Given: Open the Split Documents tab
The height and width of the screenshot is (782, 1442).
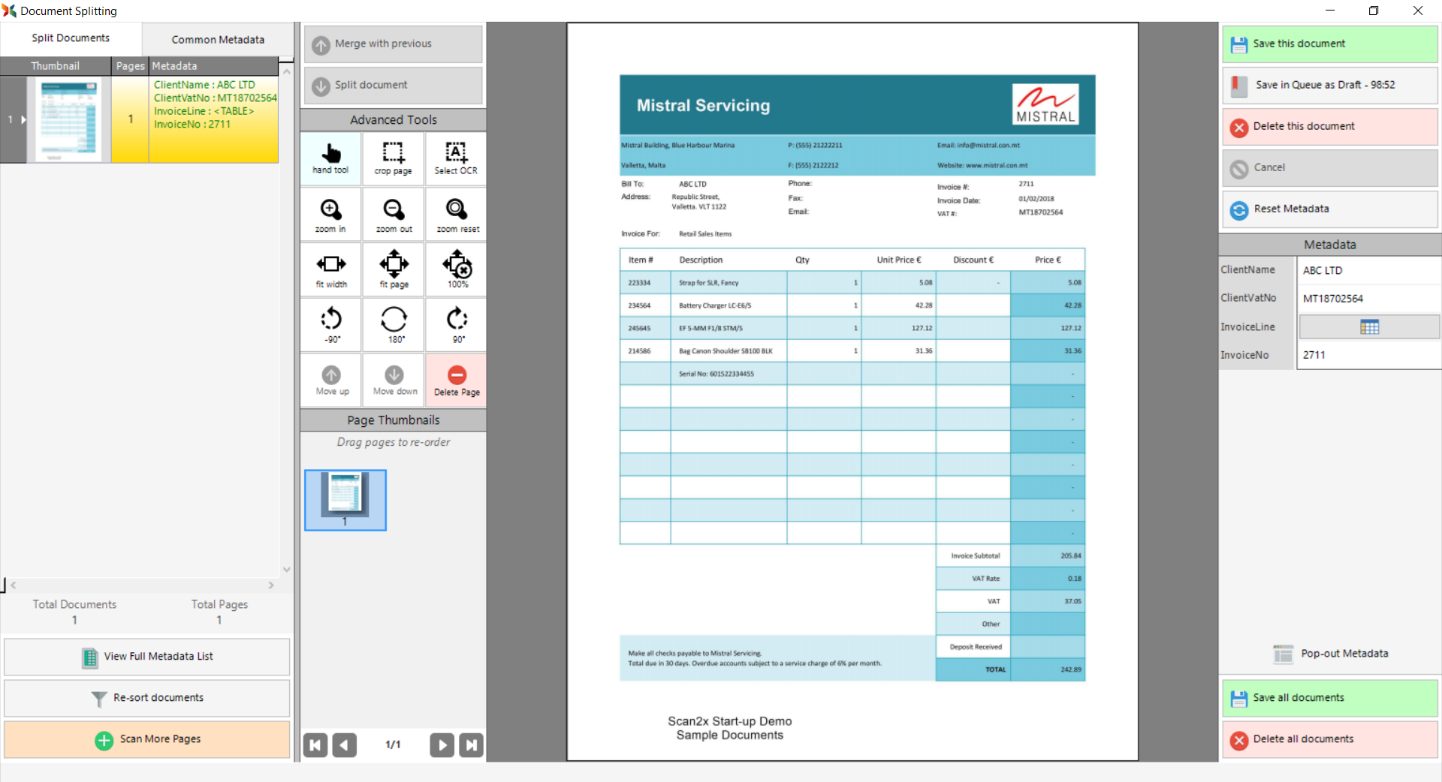Looking at the screenshot, I should point(71,38).
